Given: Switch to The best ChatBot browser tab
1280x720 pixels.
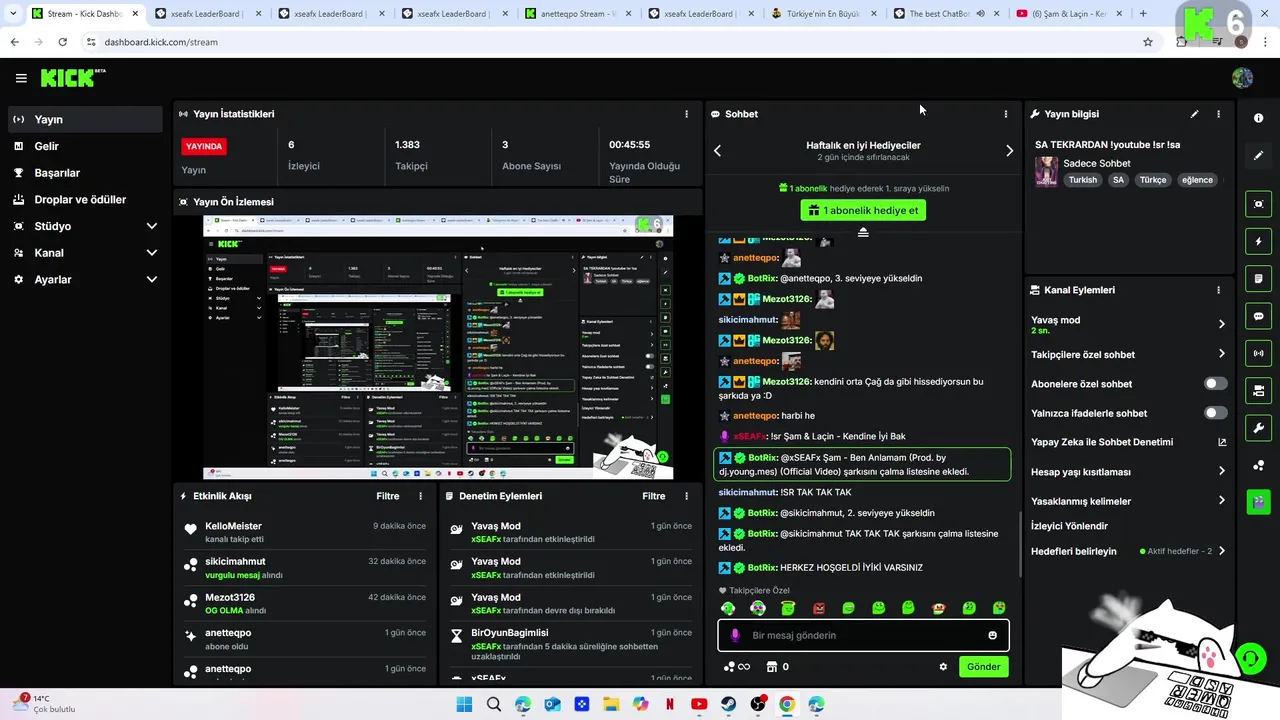Looking at the screenshot, I should [945, 14].
